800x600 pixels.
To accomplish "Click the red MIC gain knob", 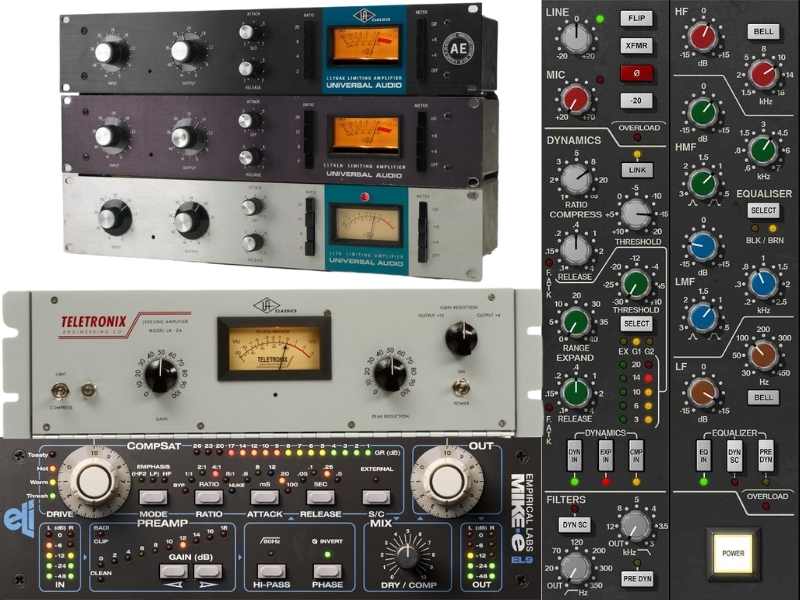I will click(x=576, y=99).
